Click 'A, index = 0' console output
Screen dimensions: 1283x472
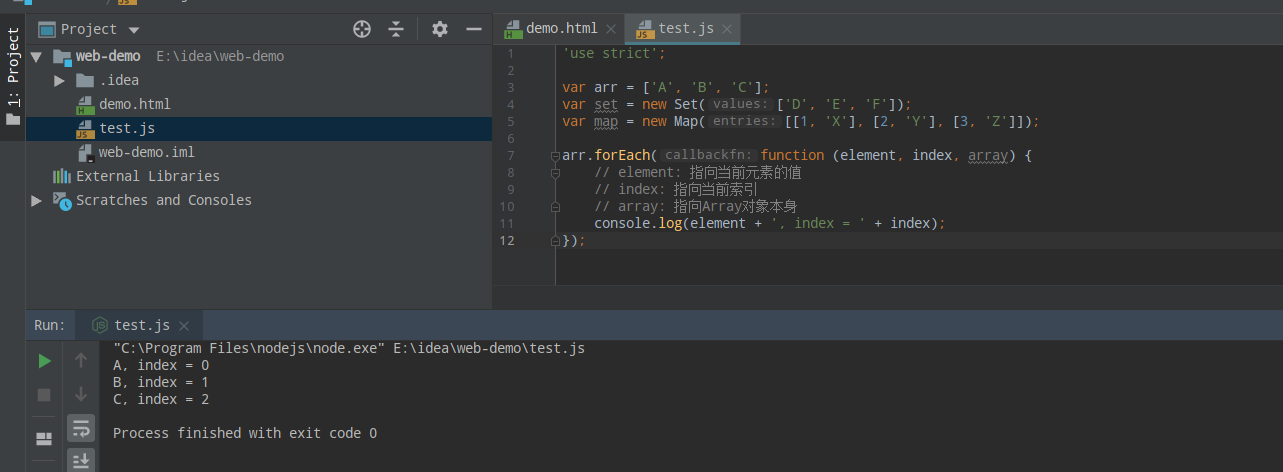click(x=161, y=365)
